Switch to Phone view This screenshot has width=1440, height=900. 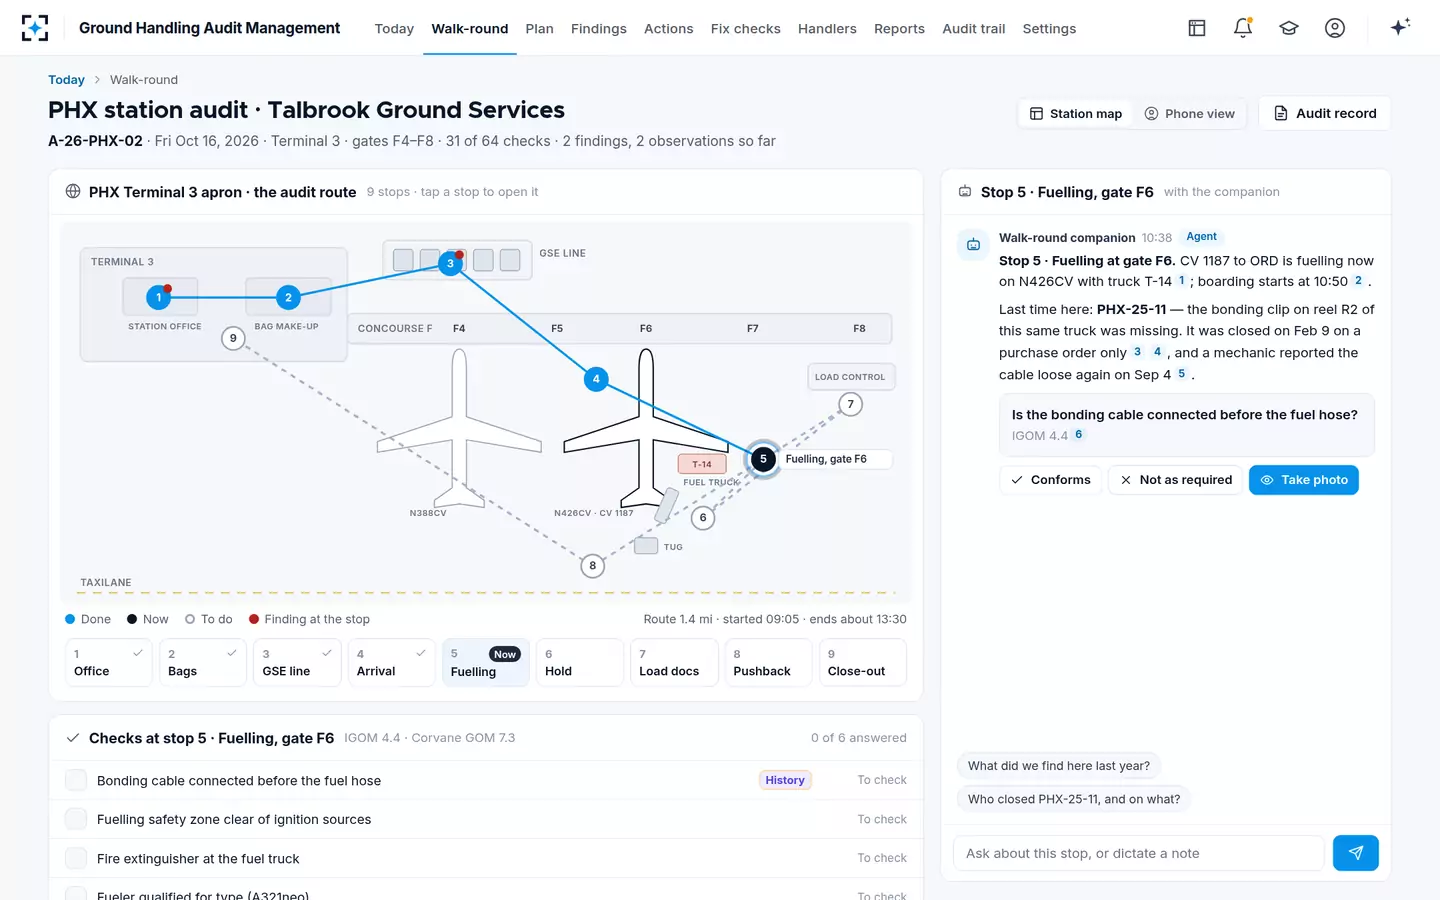click(1190, 114)
